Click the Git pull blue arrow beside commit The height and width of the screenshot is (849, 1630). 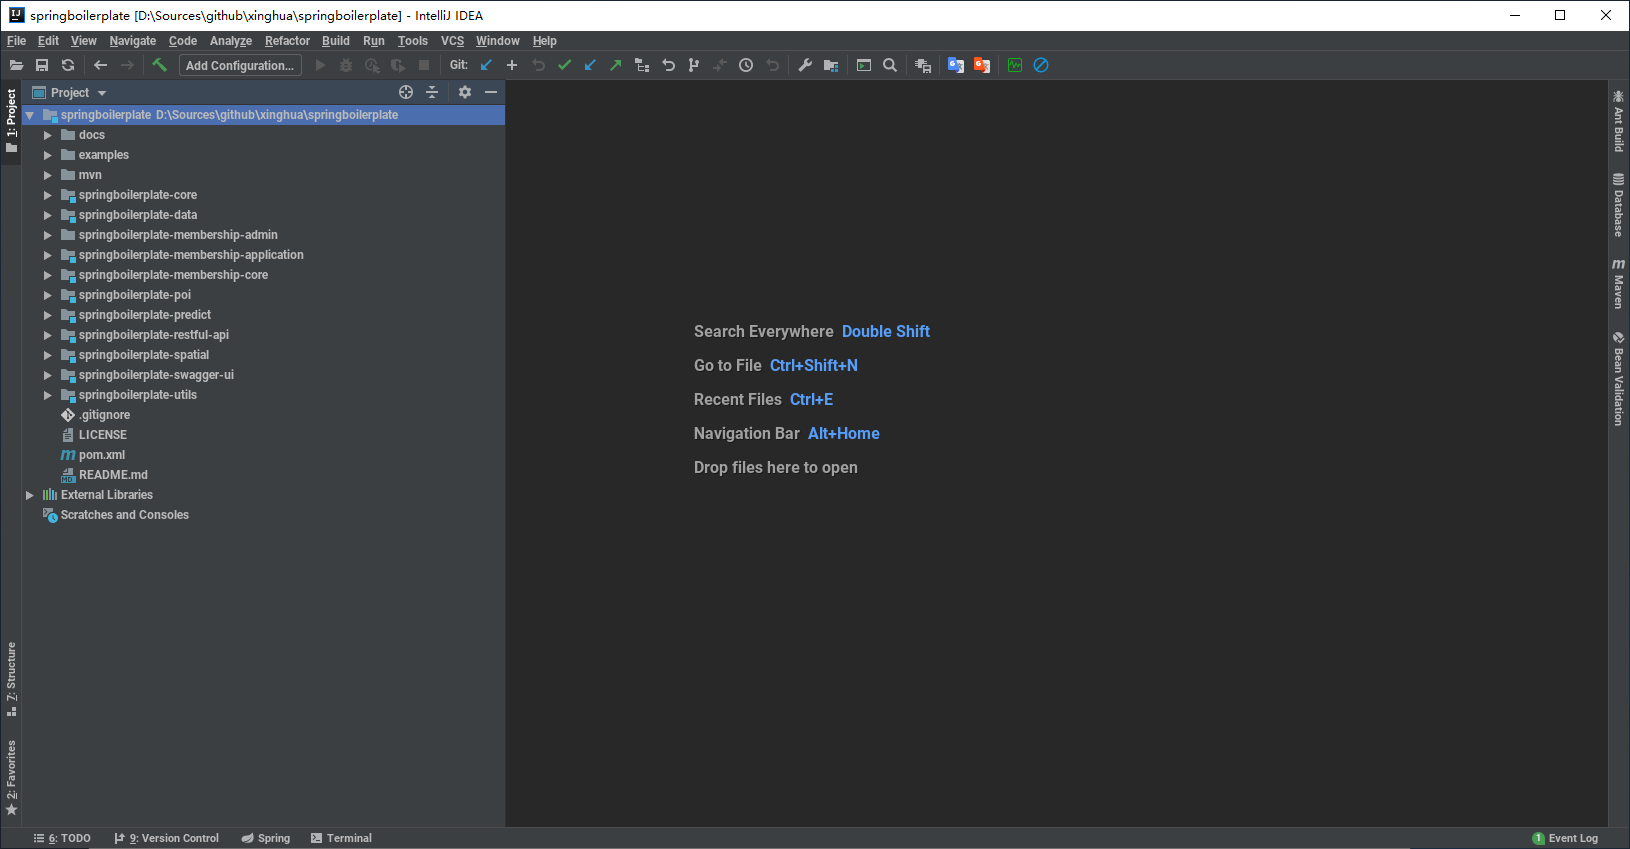(590, 65)
